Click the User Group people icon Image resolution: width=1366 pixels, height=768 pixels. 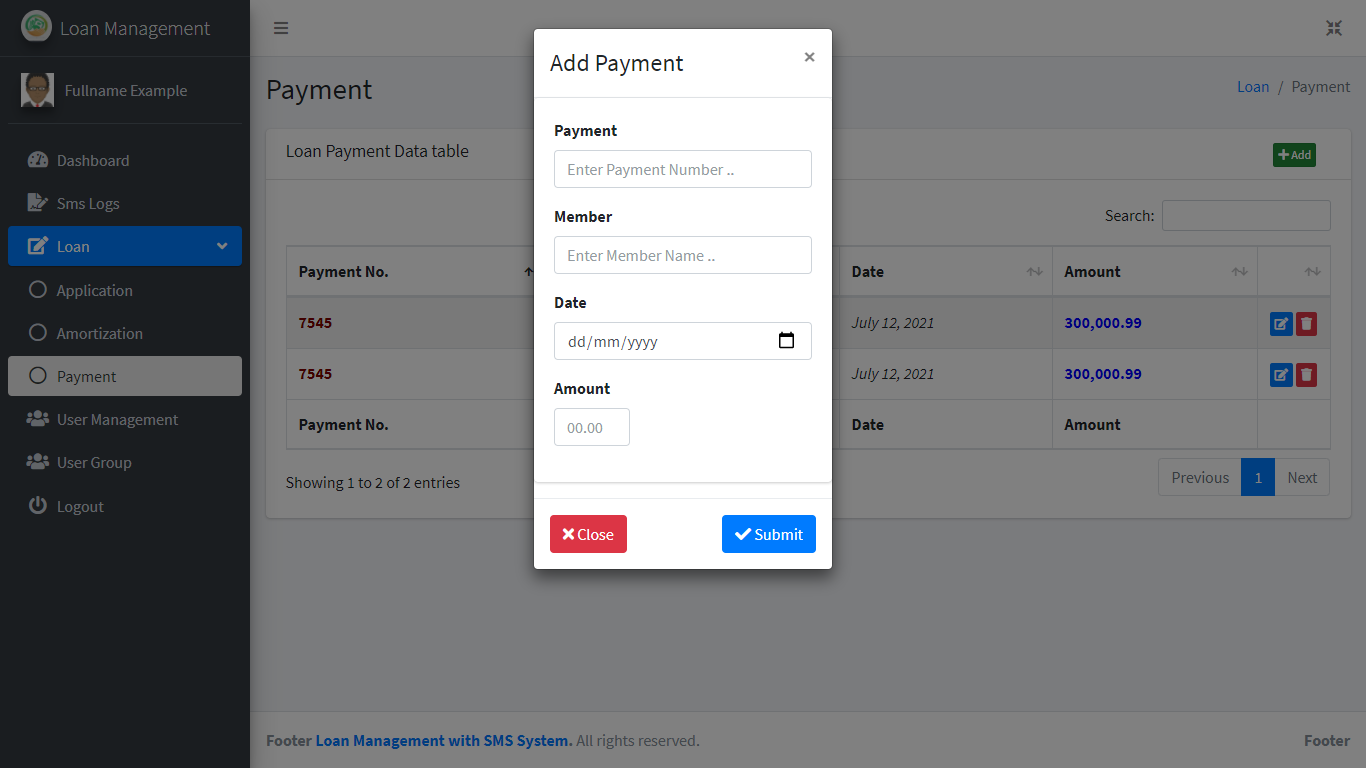[x=38, y=462]
